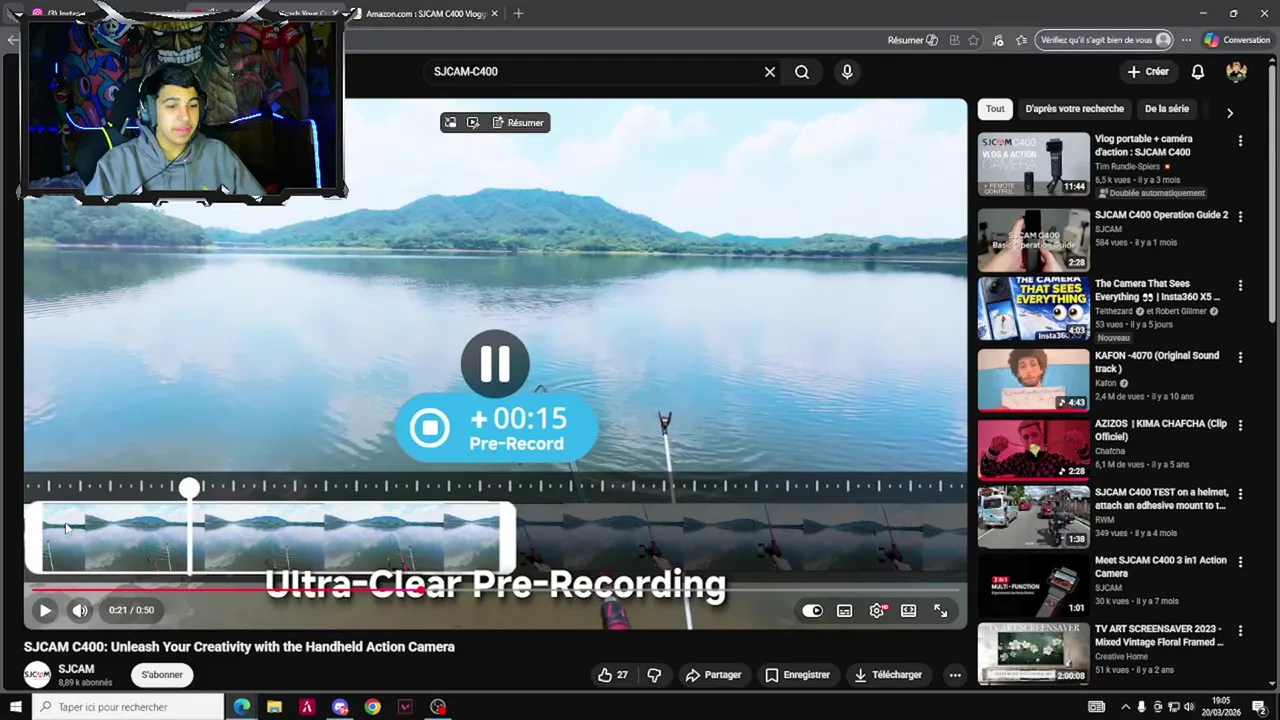Open a new browser tab with plus

[x=518, y=14]
